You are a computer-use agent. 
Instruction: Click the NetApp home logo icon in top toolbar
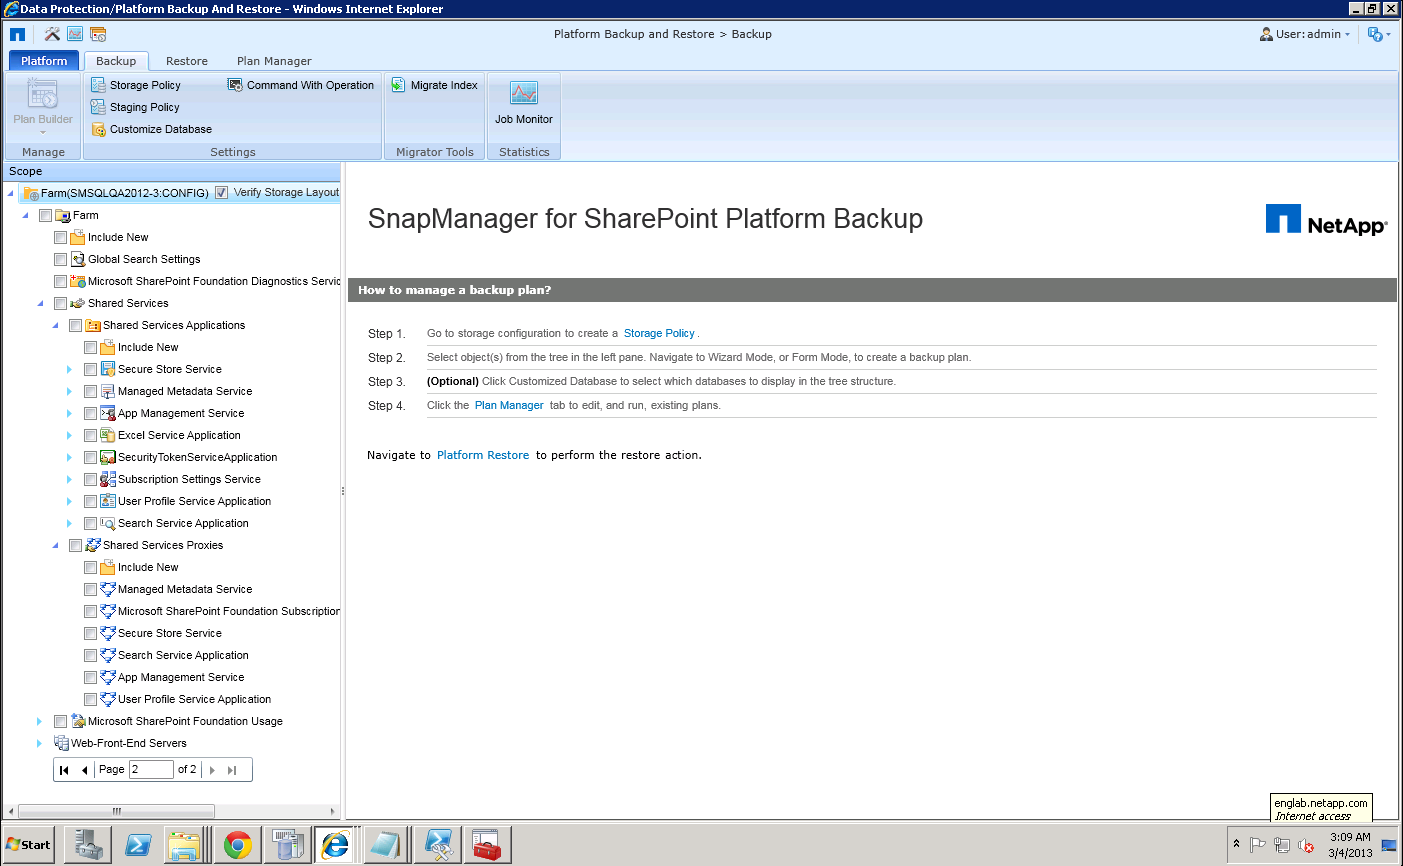click(17, 34)
